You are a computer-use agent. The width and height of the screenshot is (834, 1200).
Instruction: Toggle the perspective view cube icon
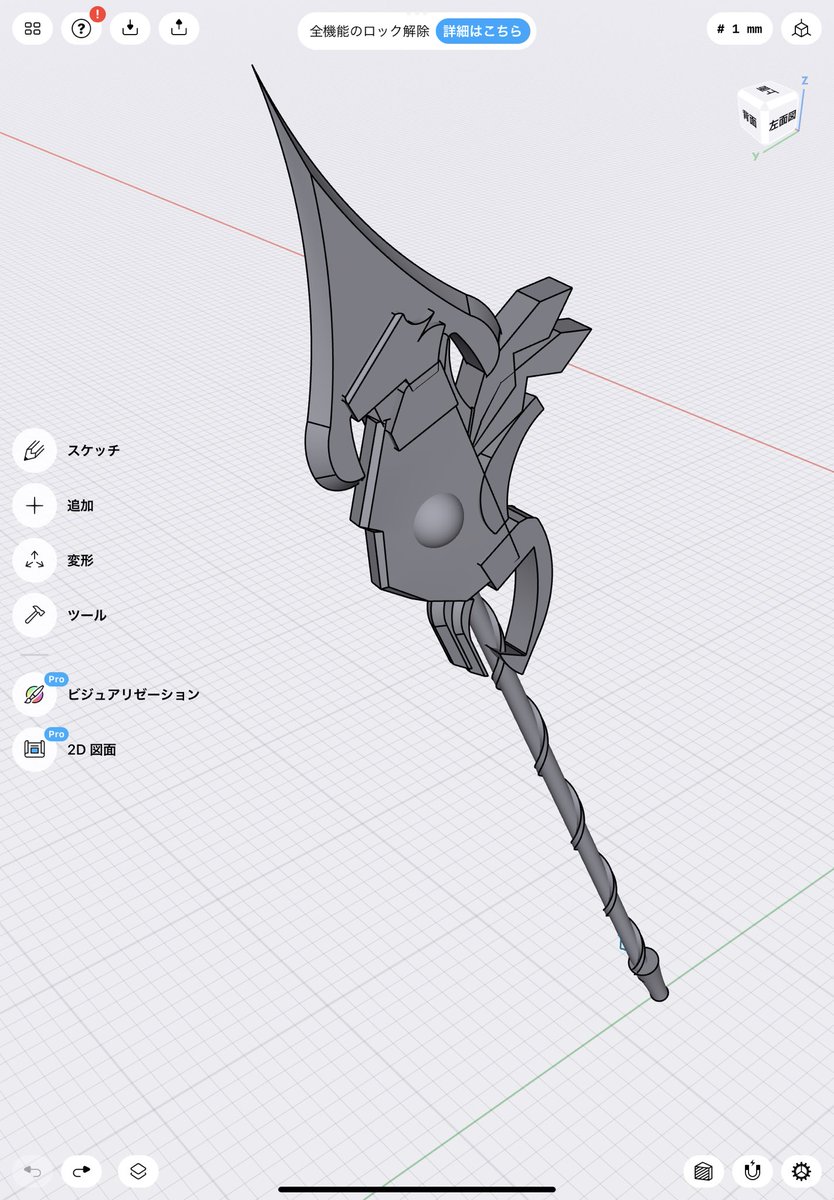[x=801, y=29]
